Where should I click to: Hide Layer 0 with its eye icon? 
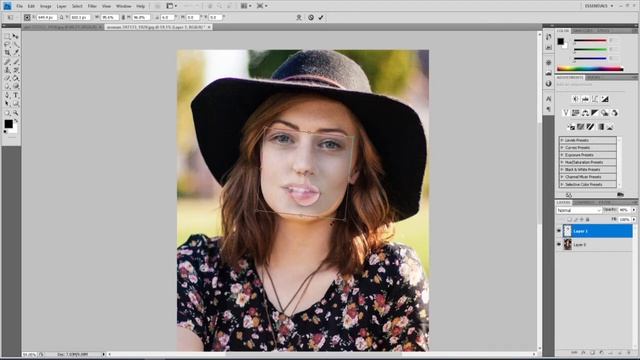pyautogui.click(x=559, y=244)
